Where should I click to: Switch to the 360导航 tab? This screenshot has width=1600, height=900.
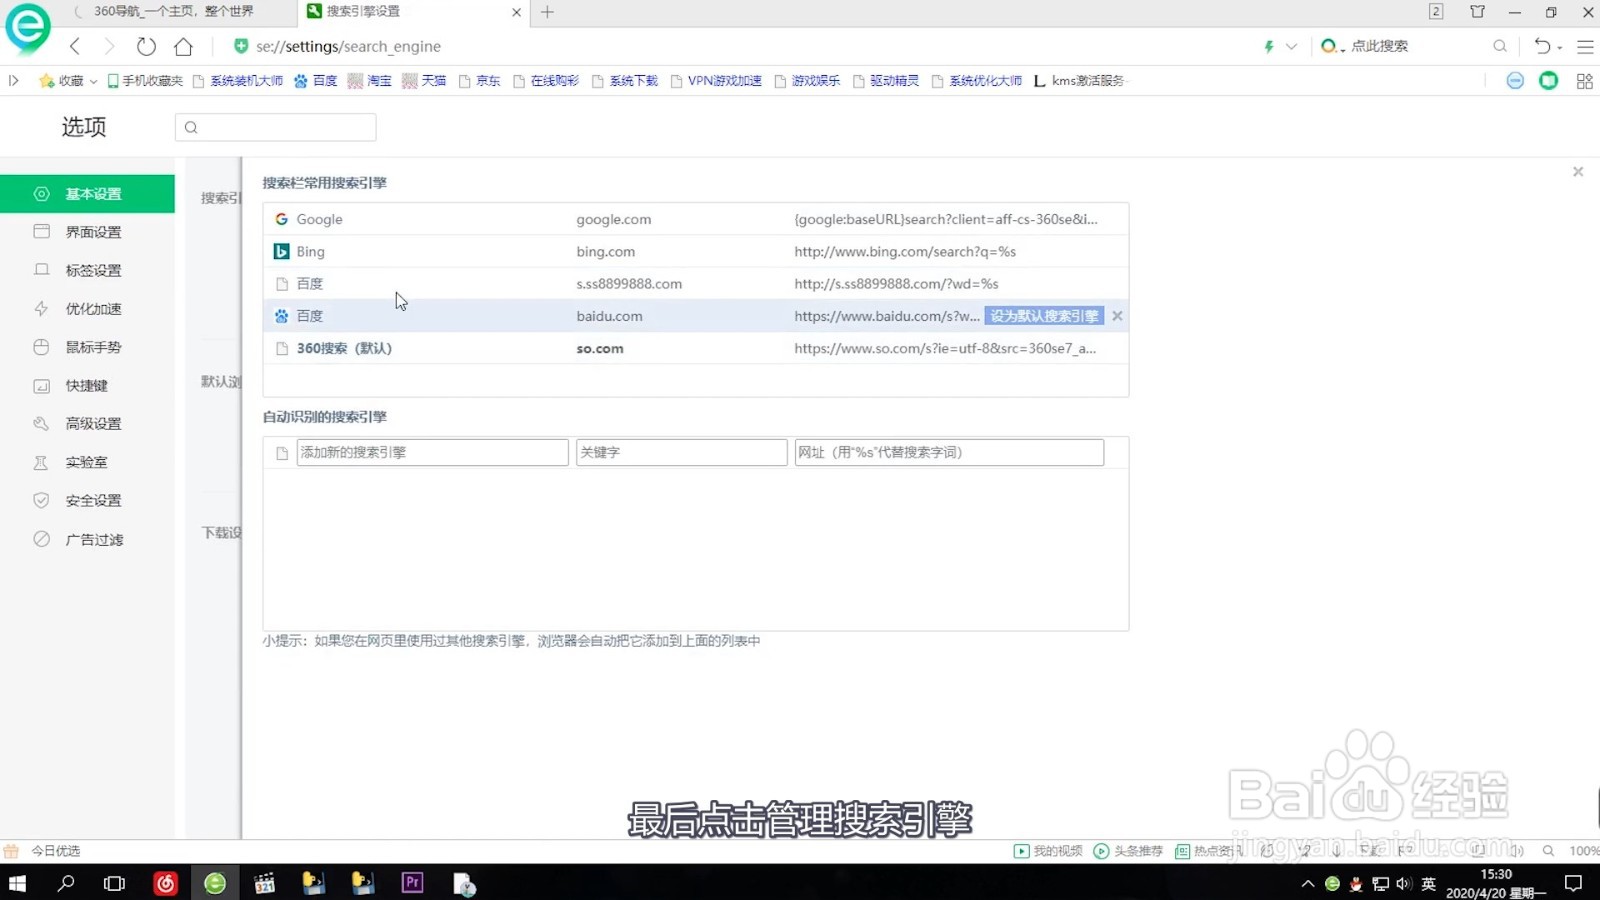(x=173, y=12)
